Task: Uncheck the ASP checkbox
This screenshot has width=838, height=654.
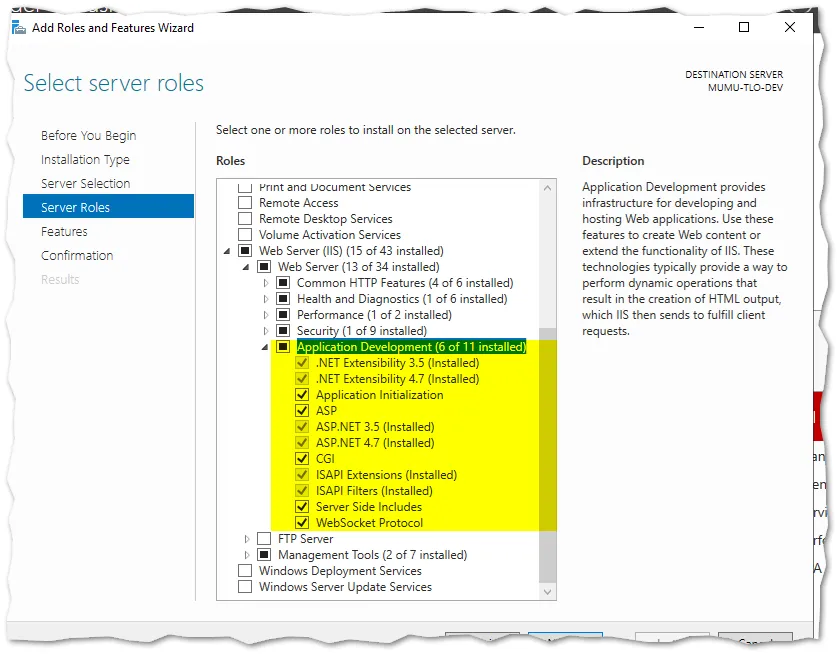Action: pos(302,411)
